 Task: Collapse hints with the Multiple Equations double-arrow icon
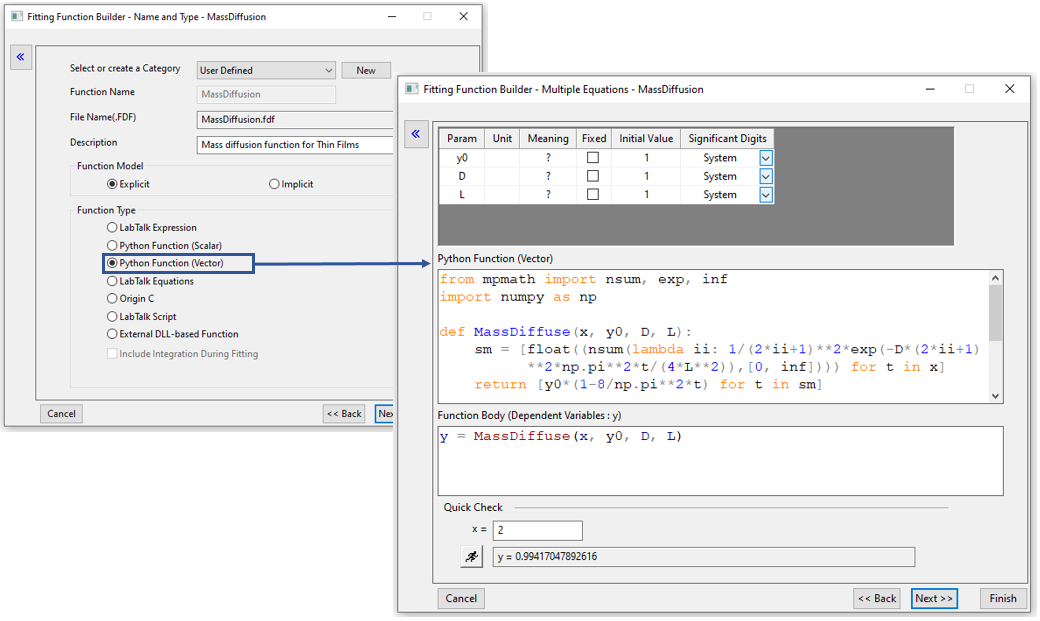pos(417,135)
